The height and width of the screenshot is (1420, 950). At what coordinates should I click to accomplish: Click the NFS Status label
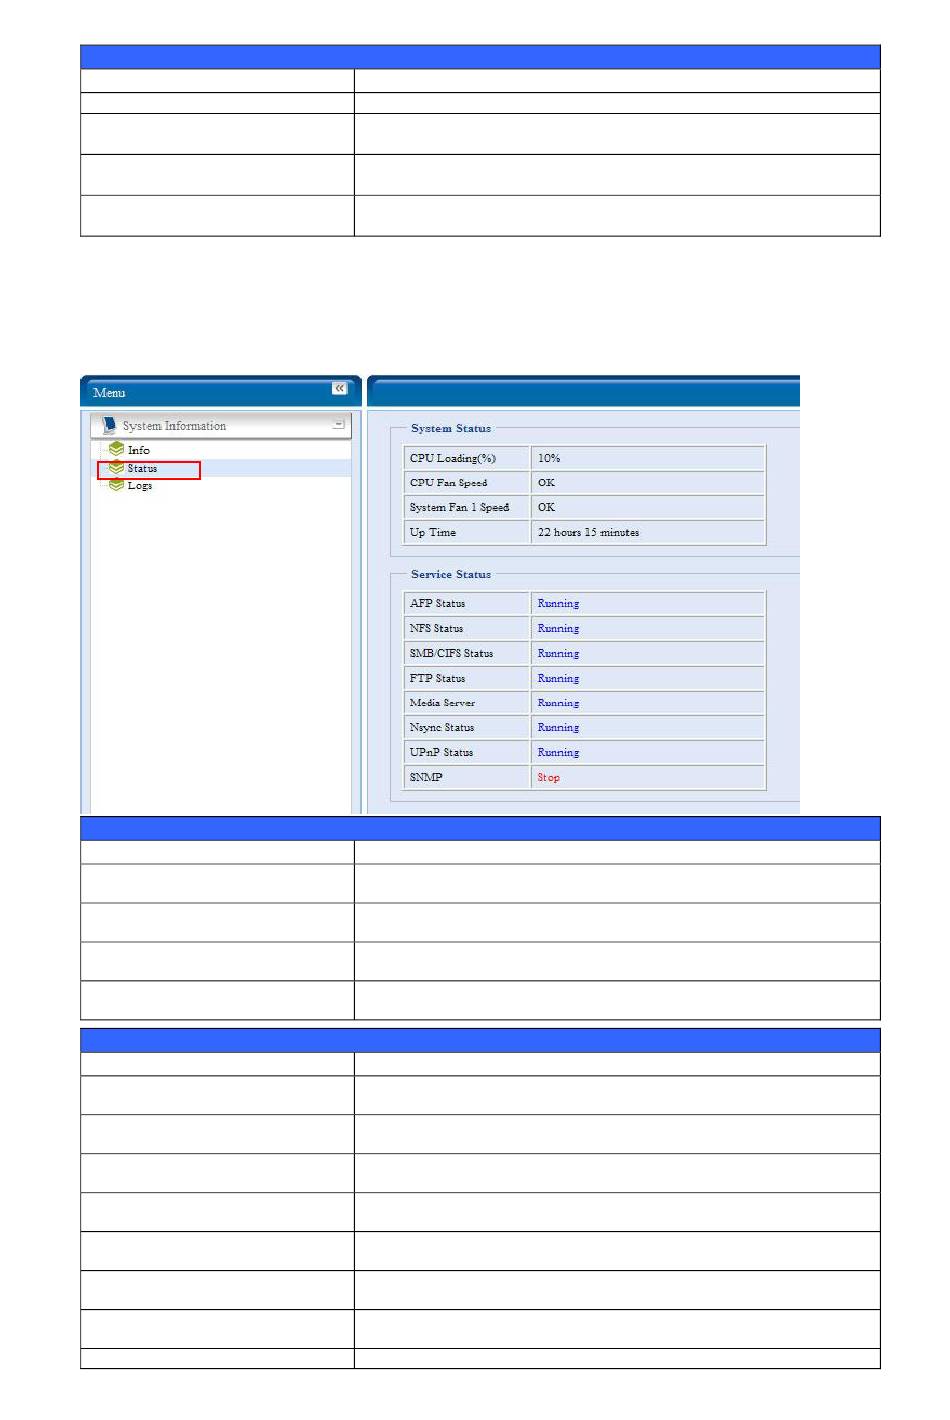click(436, 629)
